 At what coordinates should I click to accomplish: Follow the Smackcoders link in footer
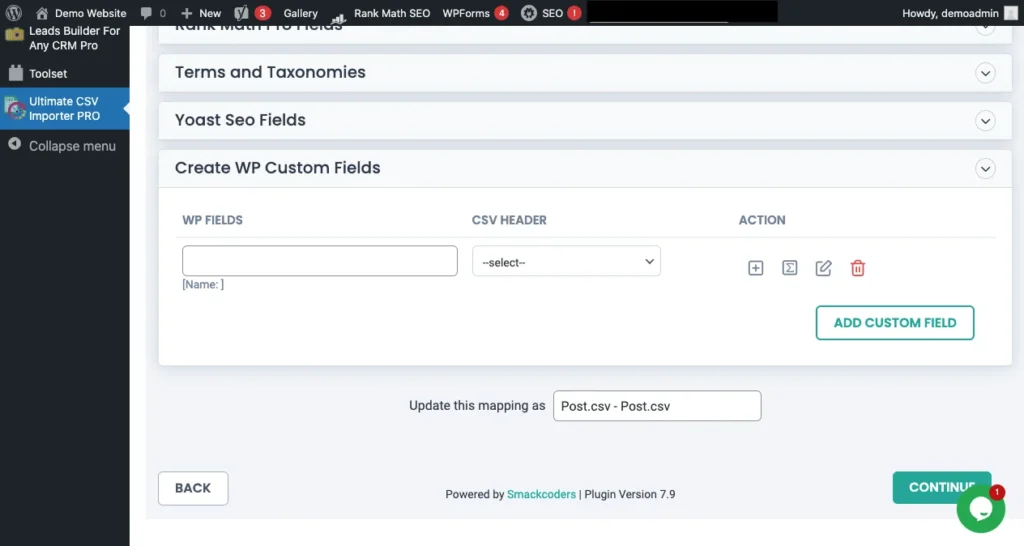click(x=541, y=494)
